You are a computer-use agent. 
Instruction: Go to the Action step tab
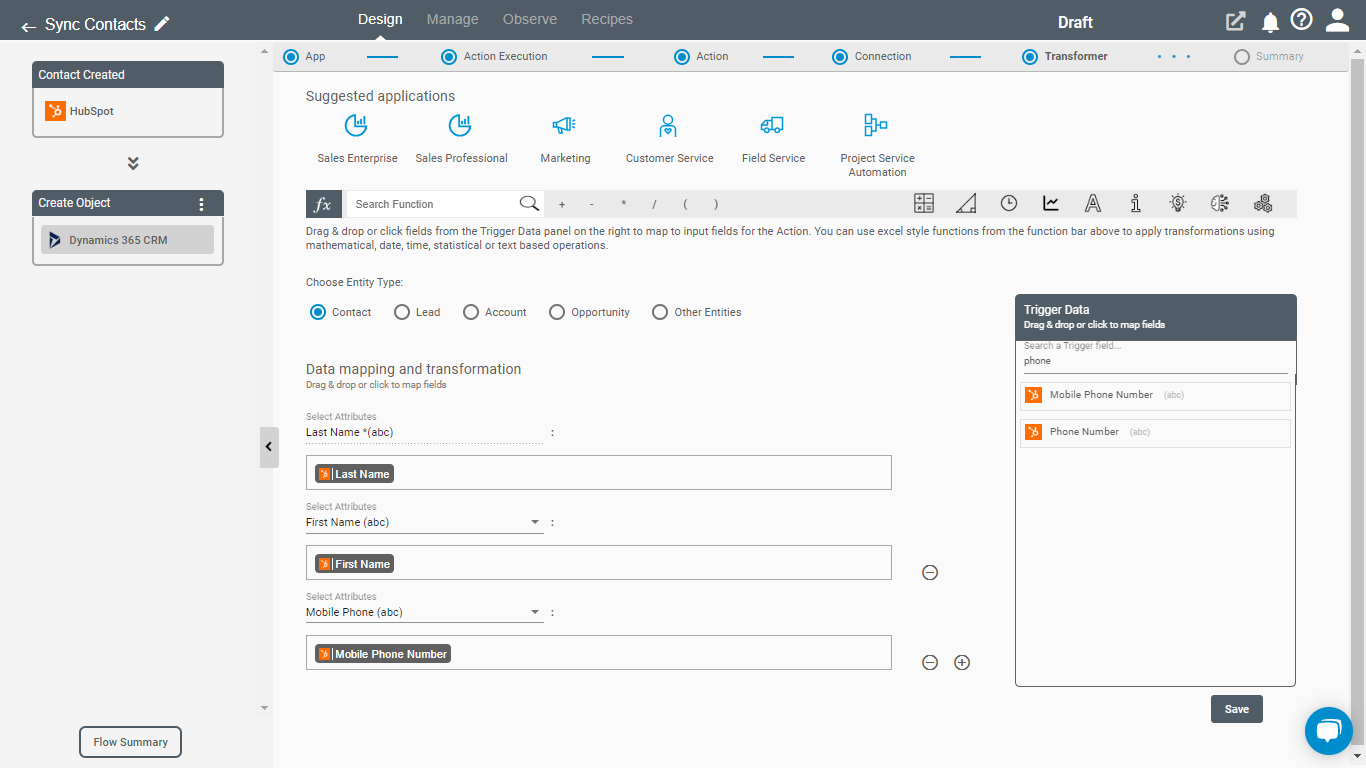(x=701, y=57)
